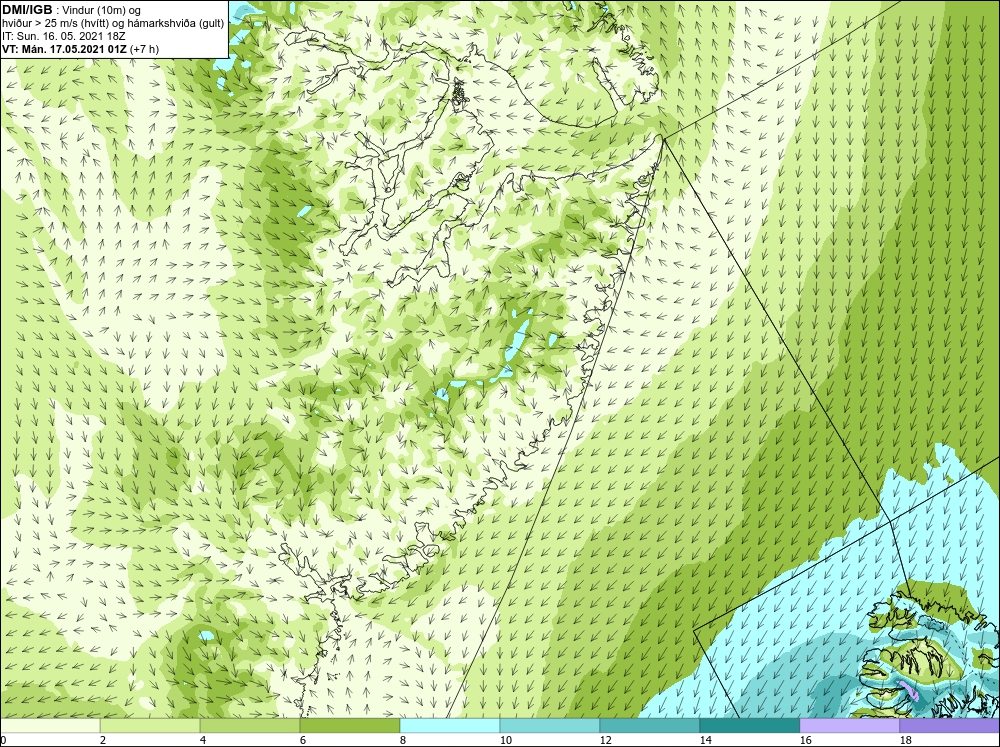Click the scale label '14'

pos(705,740)
